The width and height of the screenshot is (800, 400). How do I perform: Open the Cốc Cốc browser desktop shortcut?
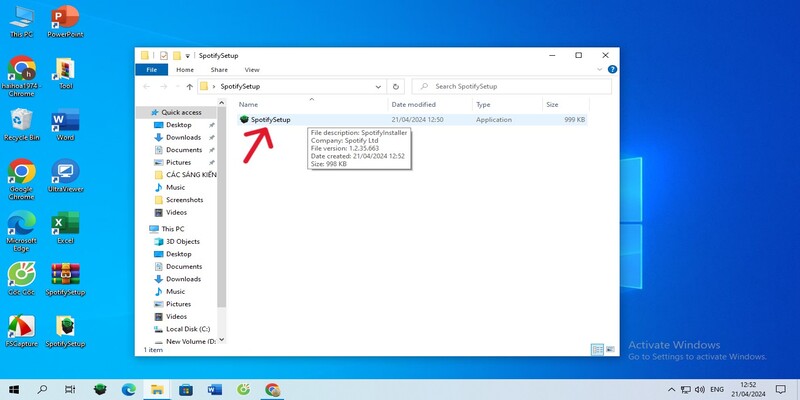point(21,280)
